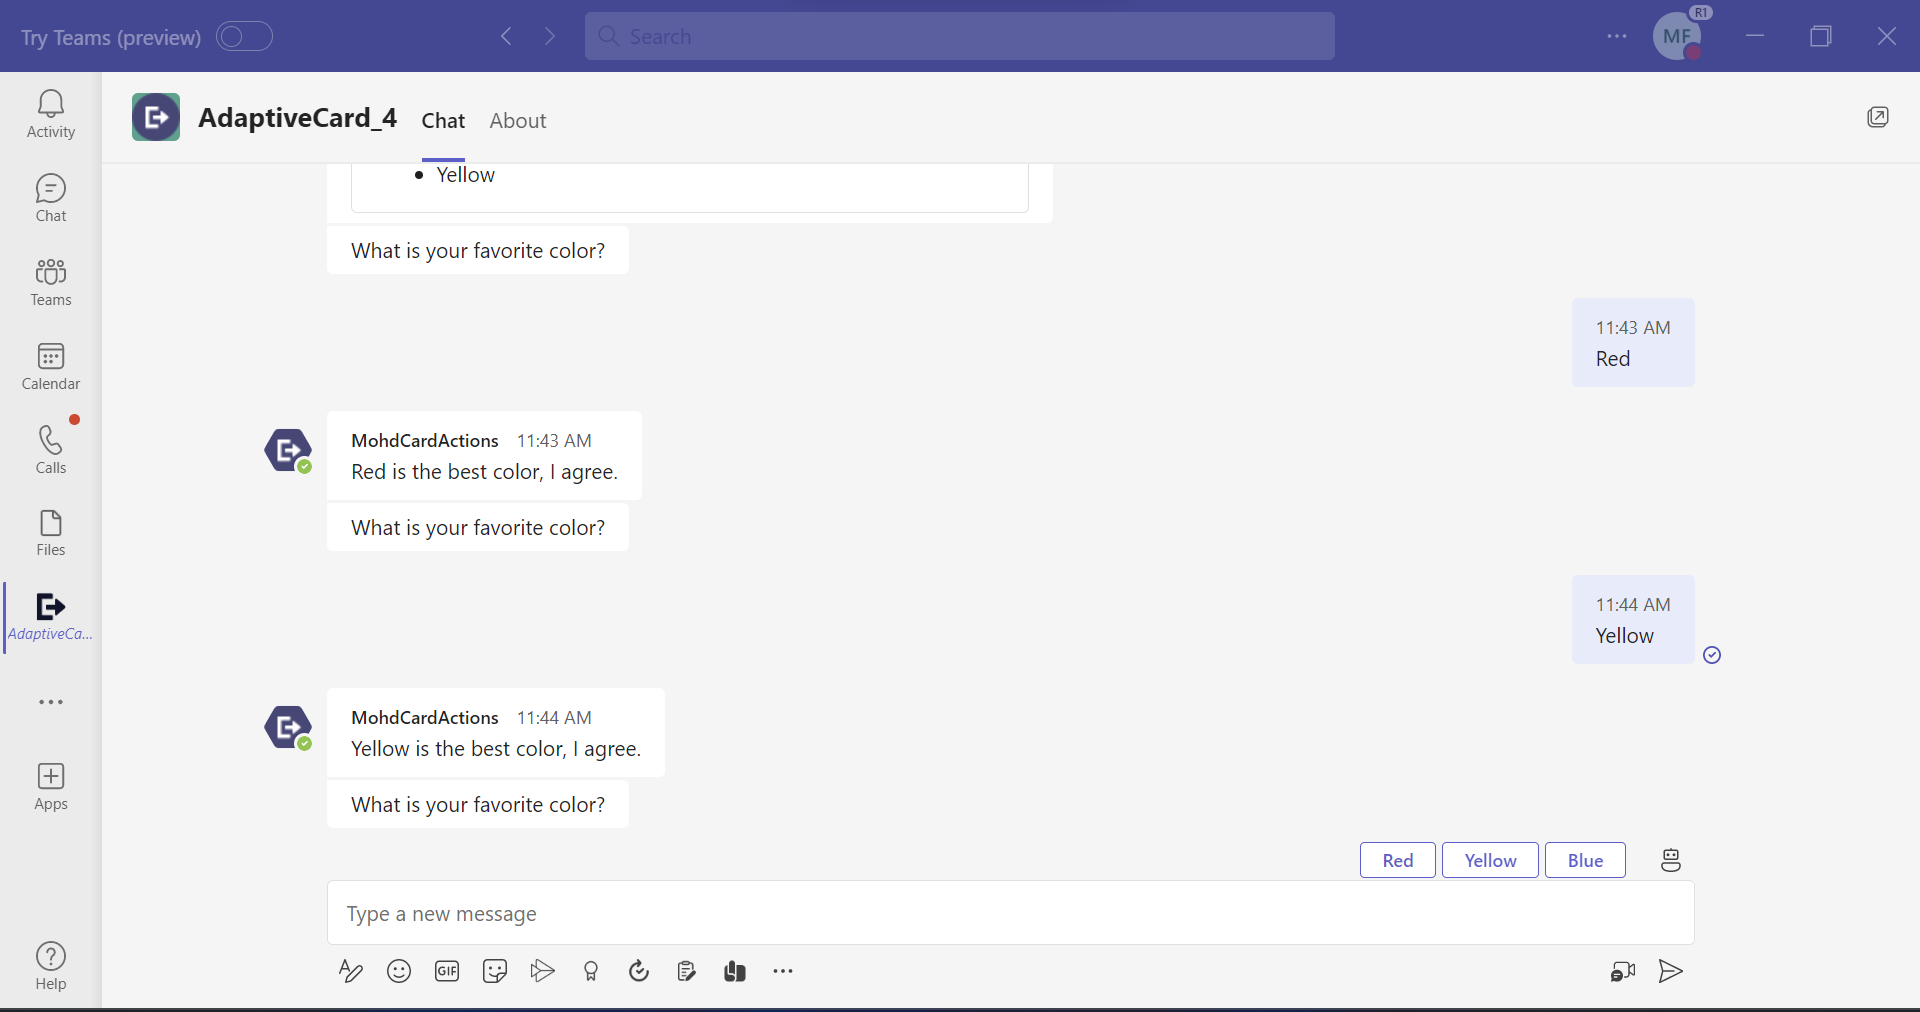Open the Sticker picker
Screen dimensions: 1920x1012
(495, 971)
